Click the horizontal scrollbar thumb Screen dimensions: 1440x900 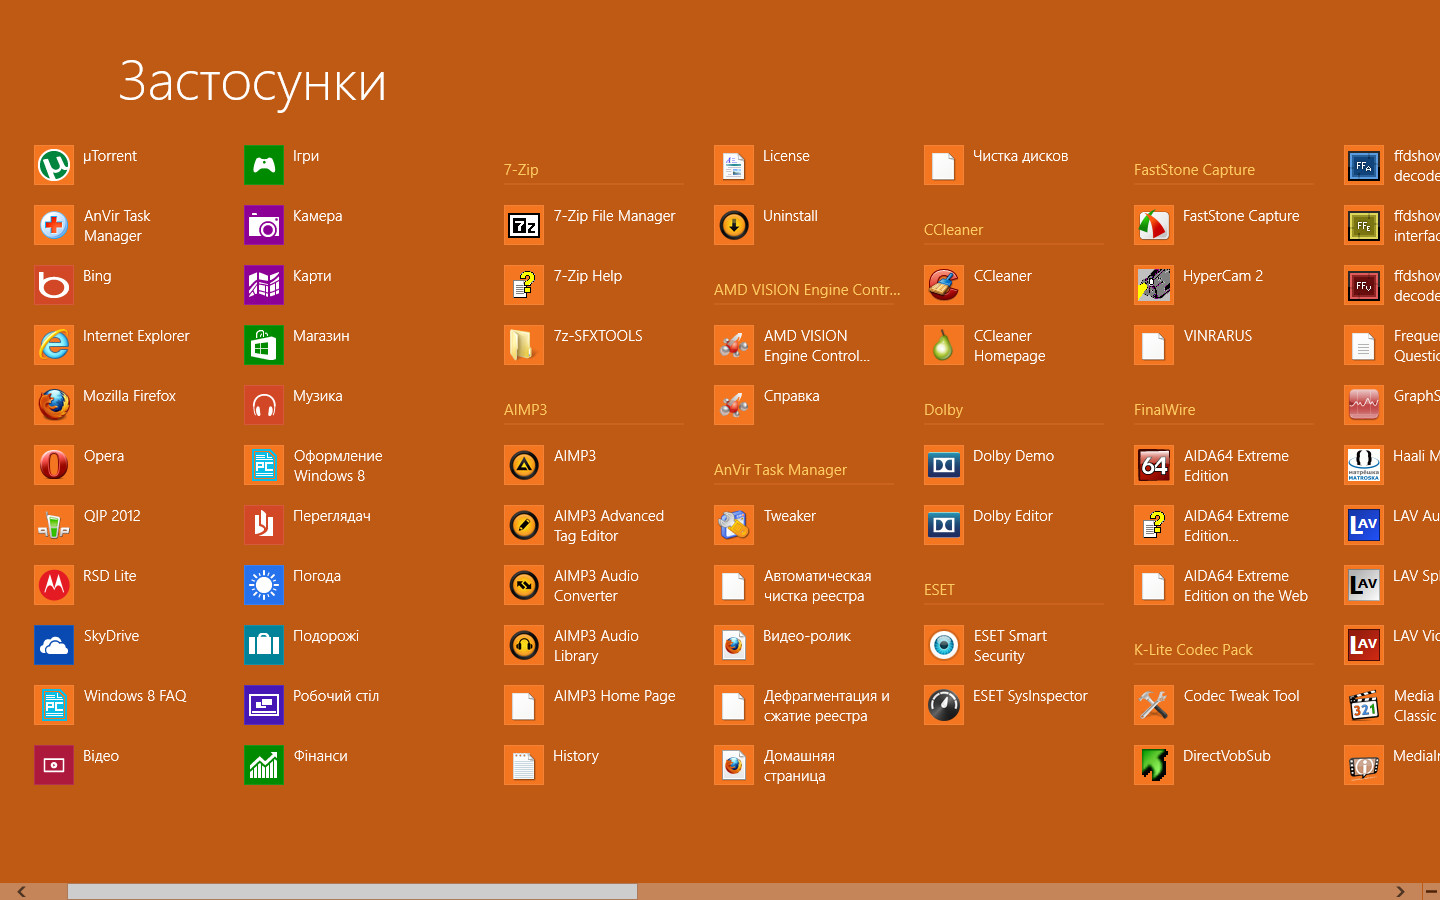click(352, 891)
